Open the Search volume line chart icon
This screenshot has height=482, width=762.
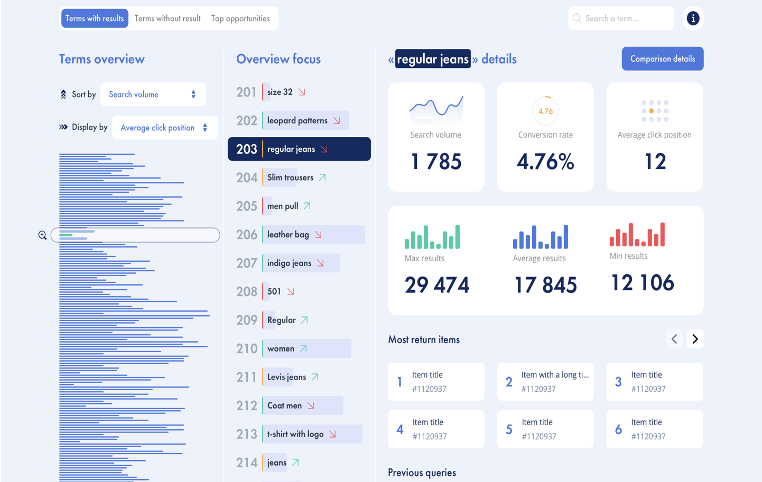click(x=436, y=107)
